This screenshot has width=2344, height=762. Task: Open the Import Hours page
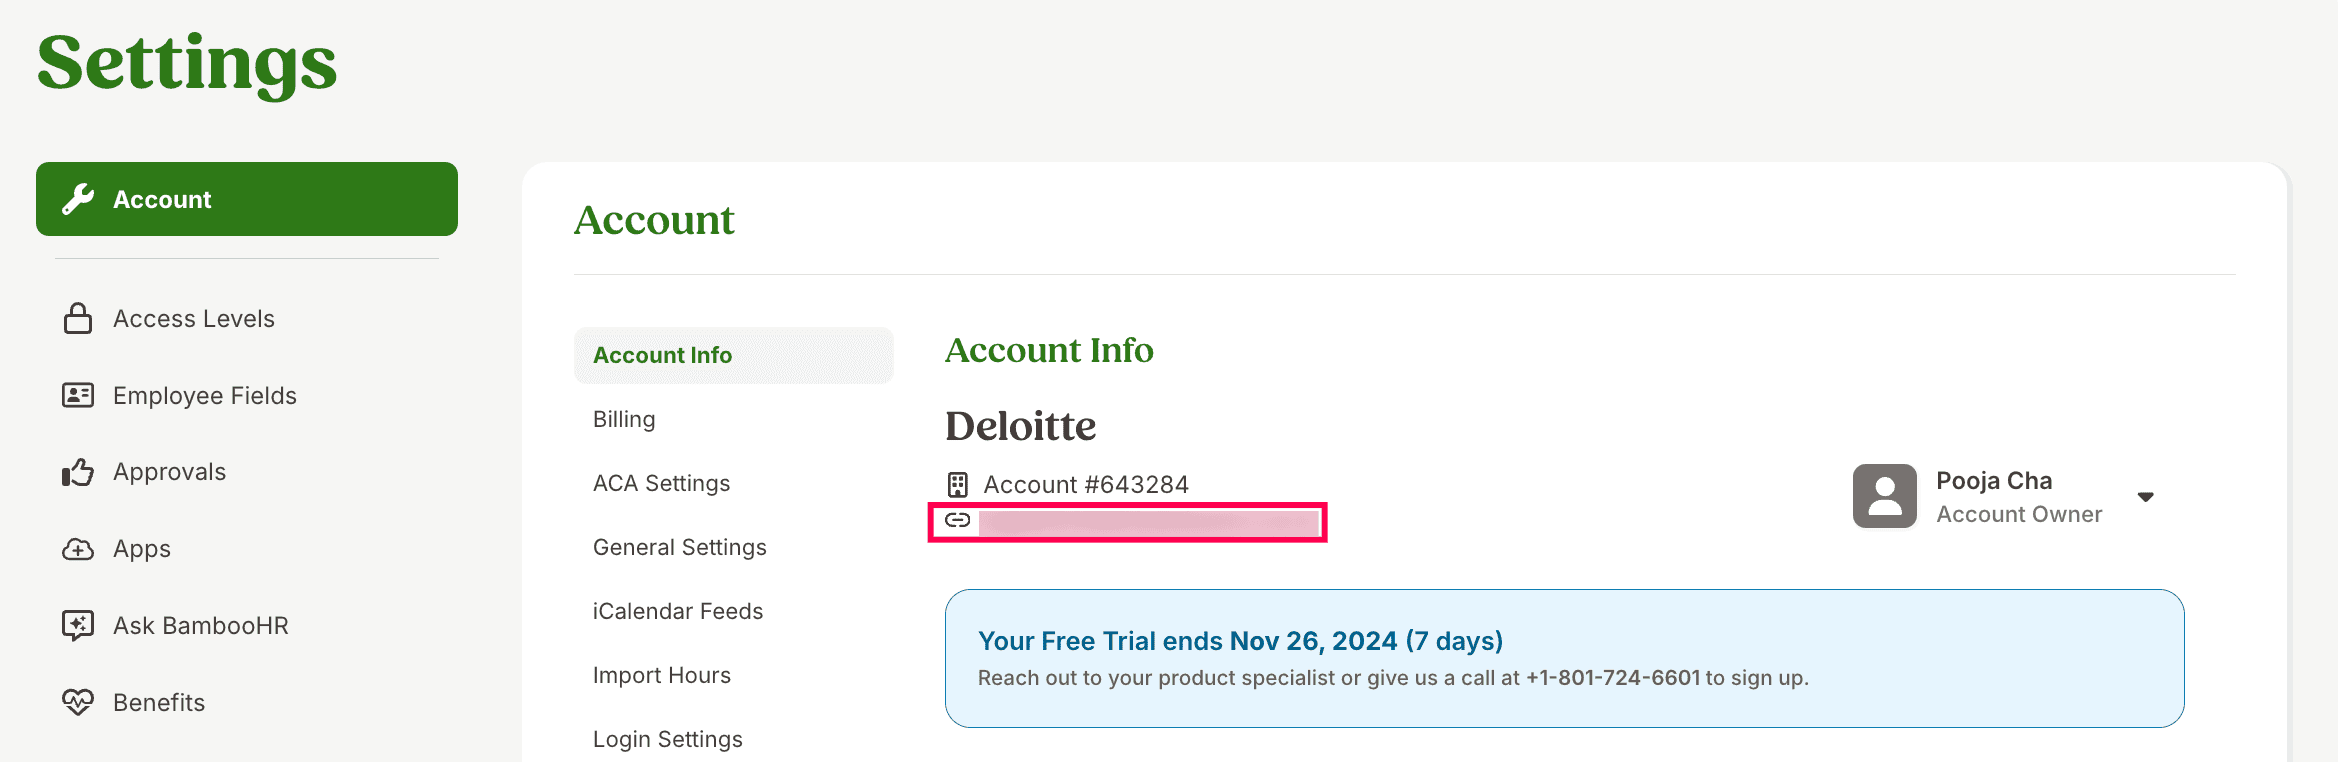coord(661,675)
